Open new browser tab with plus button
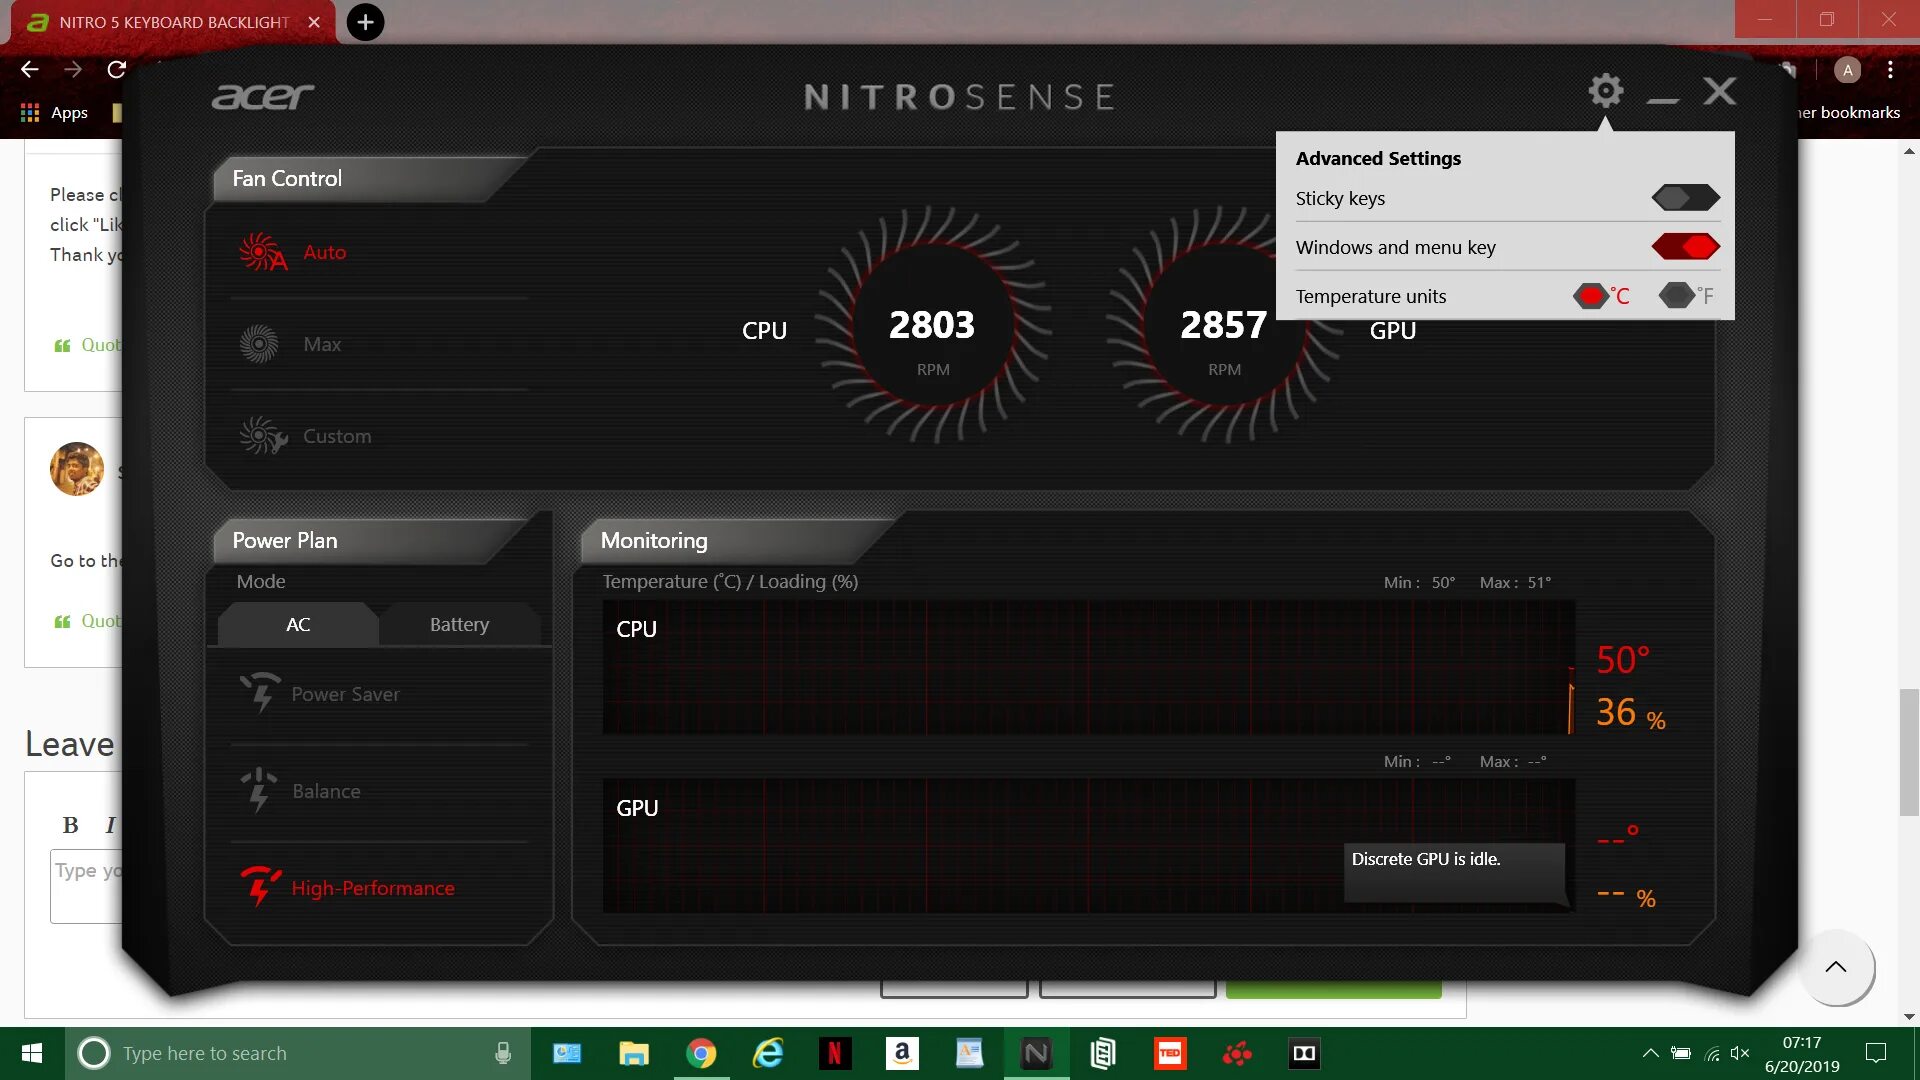Screen dimensions: 1920x1080 365,22
